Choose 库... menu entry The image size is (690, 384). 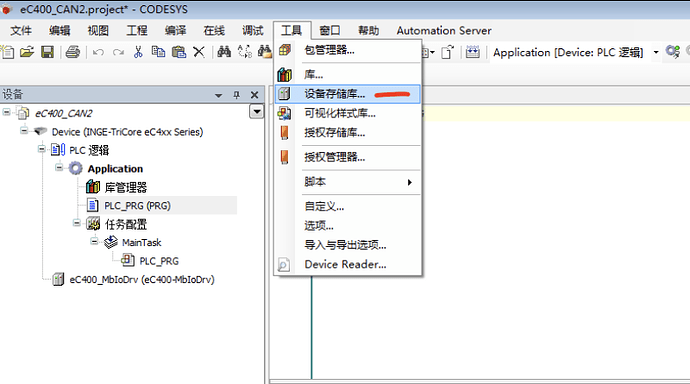[347, 74]
